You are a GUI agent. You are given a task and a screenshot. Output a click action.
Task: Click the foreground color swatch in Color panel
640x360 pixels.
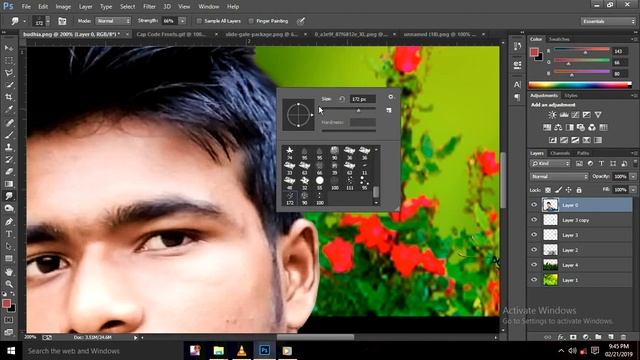click(534, 52)
